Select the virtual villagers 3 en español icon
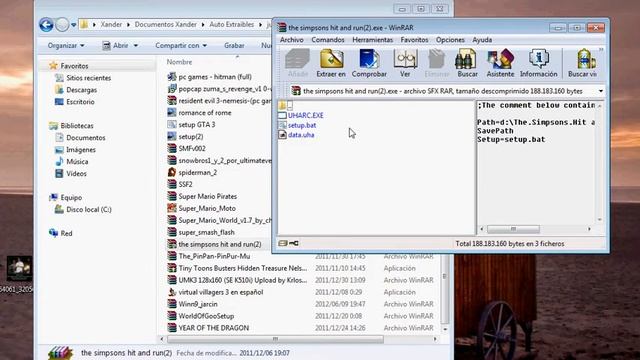Viewport: 640px width, 360px height. 172,292
